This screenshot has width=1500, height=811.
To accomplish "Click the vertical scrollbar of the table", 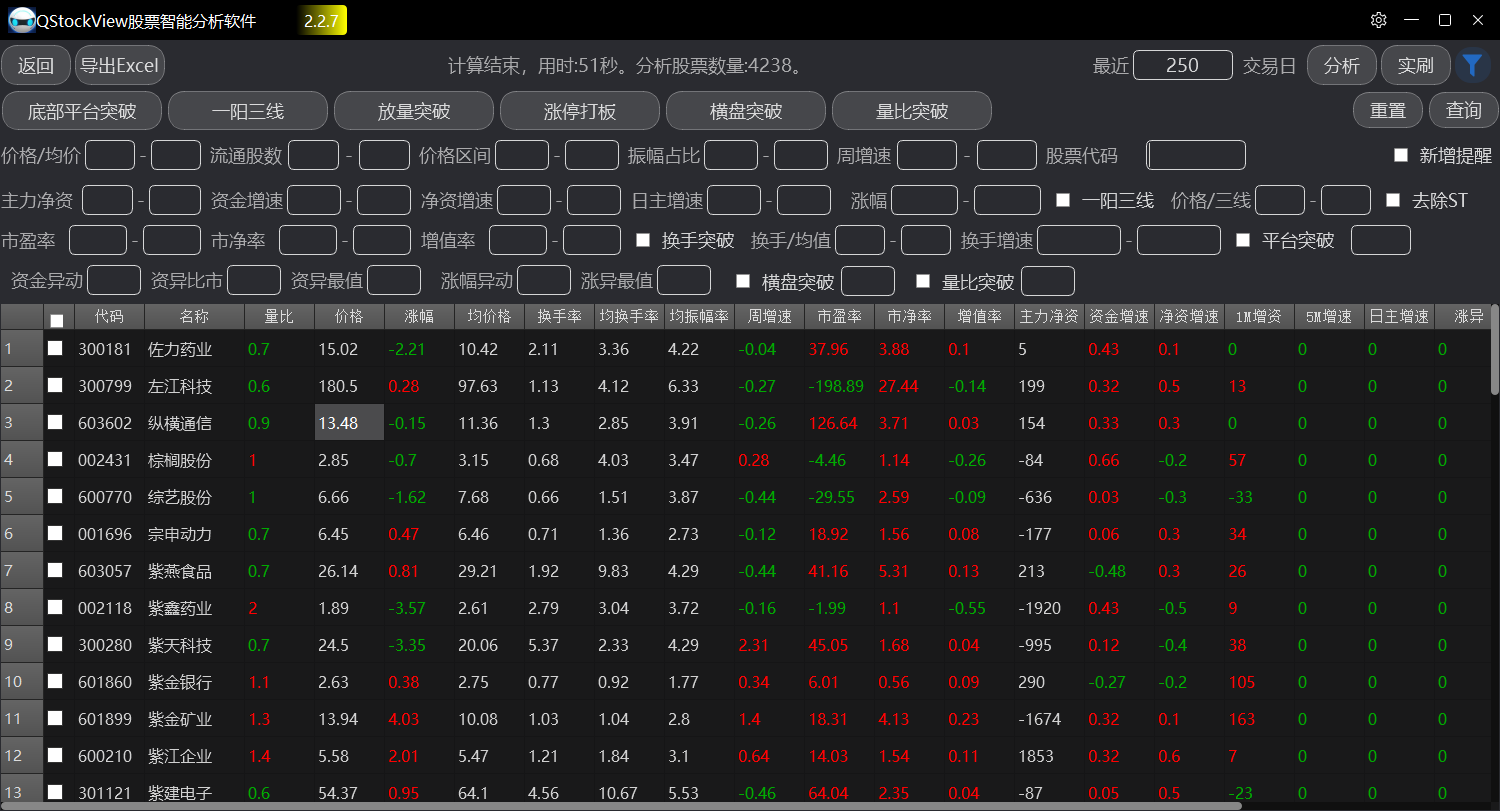I will pyautogui.click(x=1494, y=350).
